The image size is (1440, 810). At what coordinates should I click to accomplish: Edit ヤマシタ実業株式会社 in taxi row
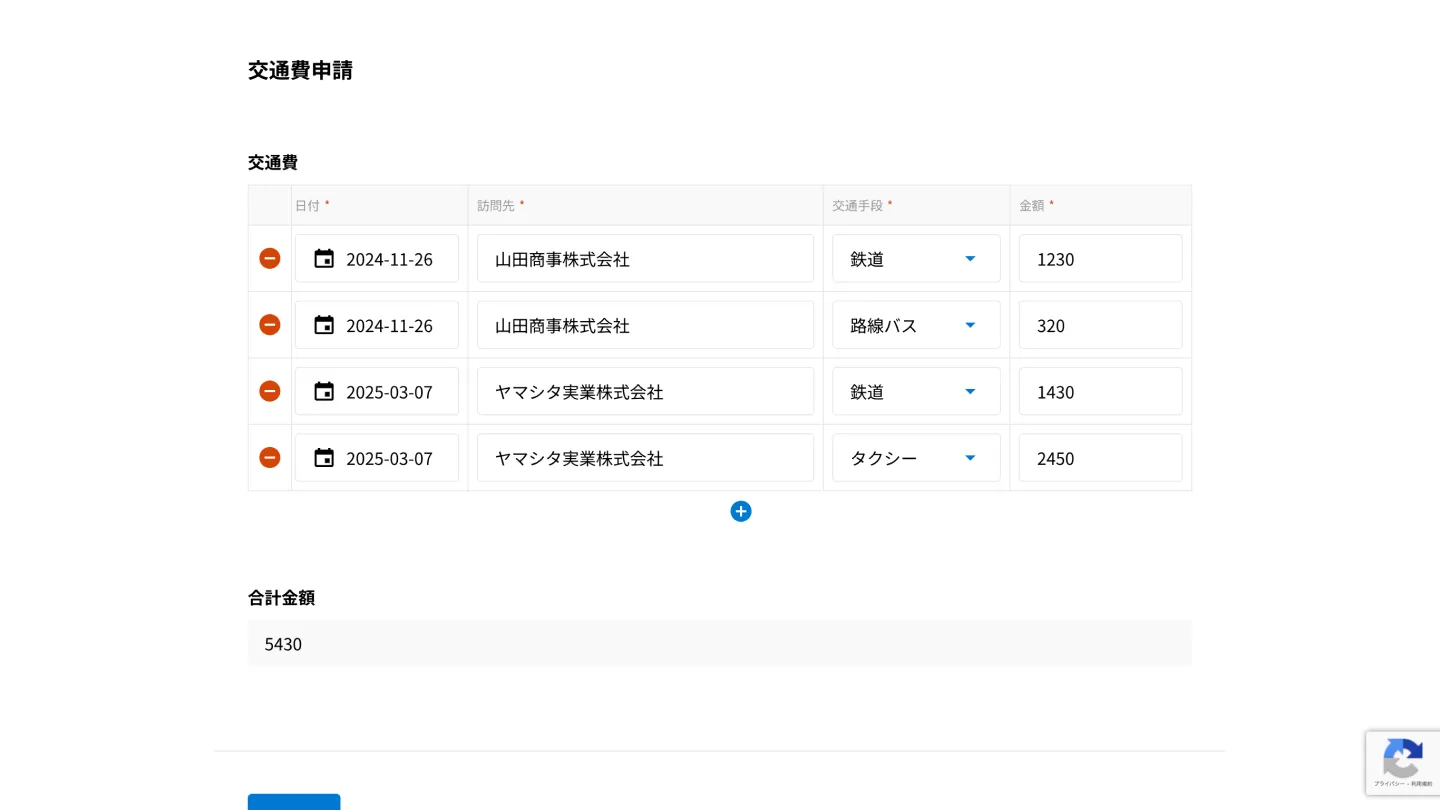point(645,458)
